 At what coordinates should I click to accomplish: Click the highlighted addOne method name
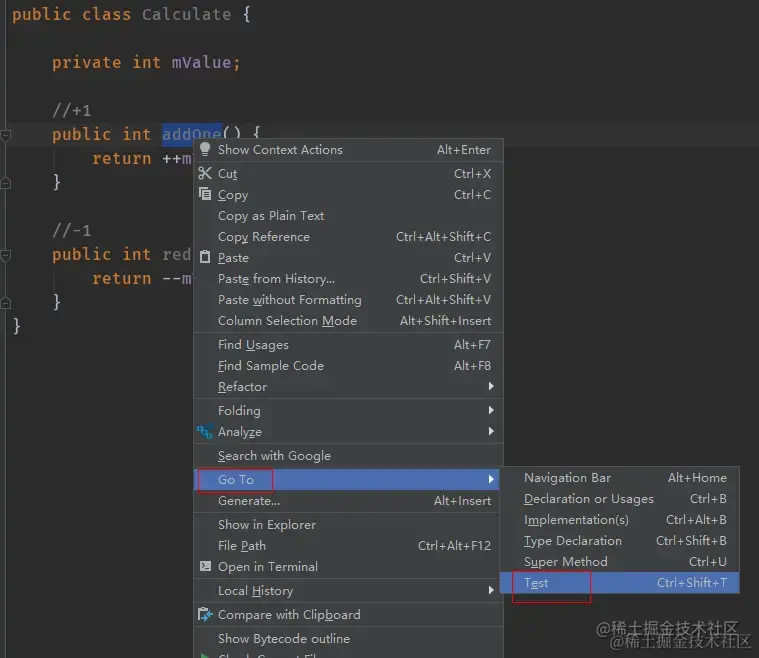coord(192,134)
